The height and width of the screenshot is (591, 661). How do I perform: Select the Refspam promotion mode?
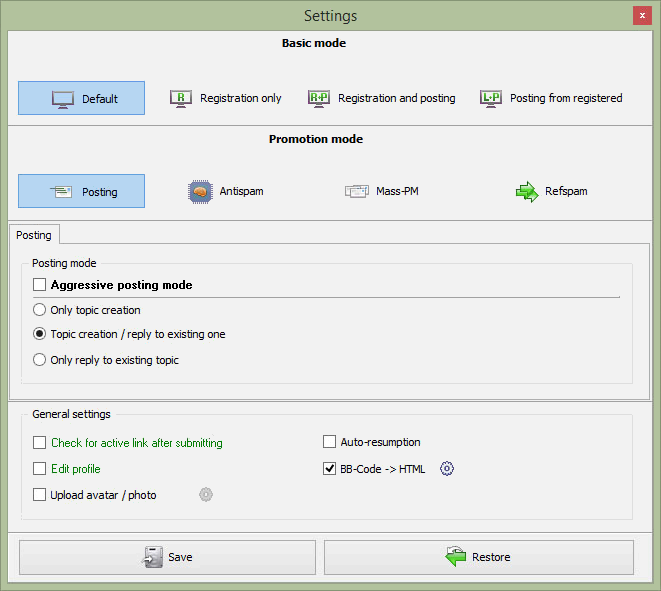[x=551, y=191]
